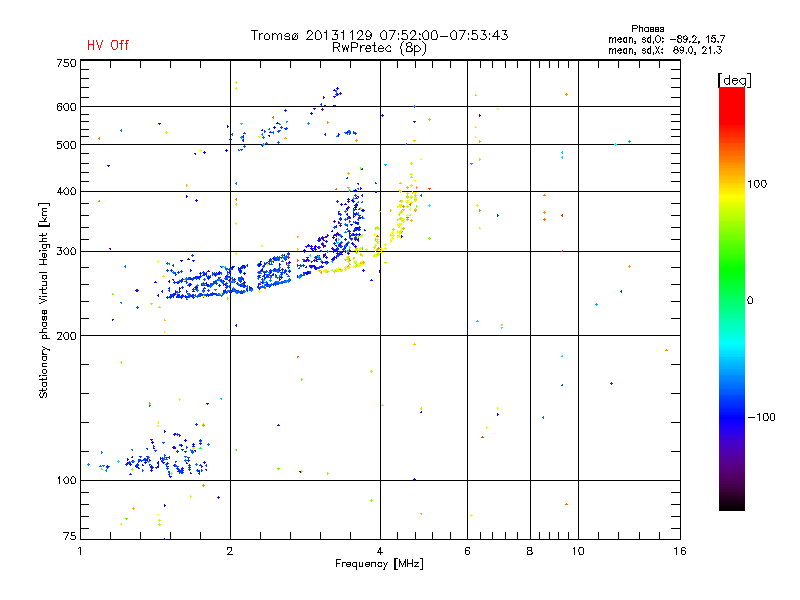The image size is (800, 600).
Task: Click the '16' frequency axis label
Action: 680,551
